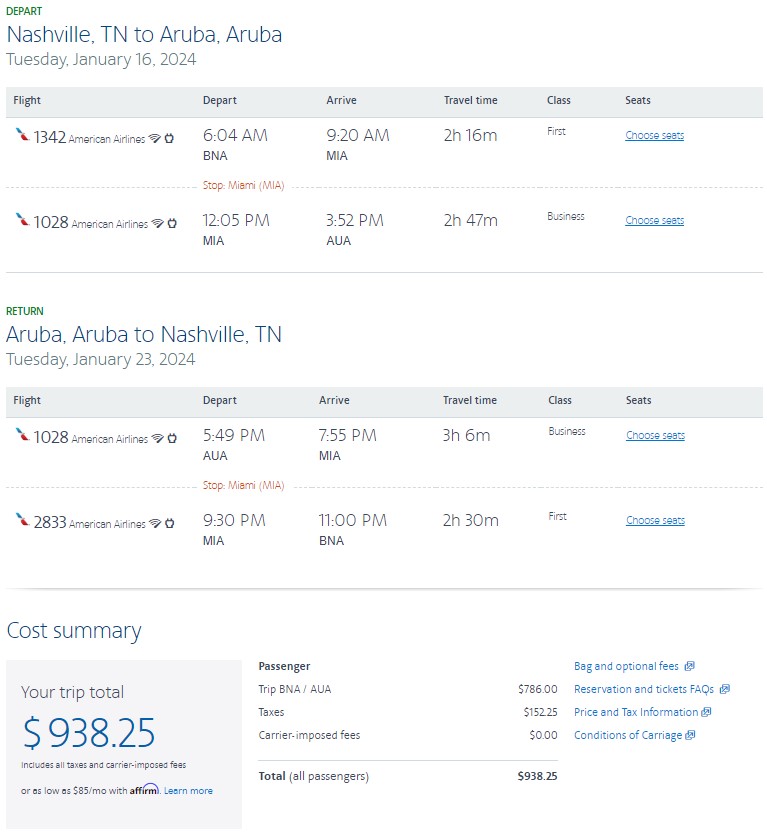Click the external link icon beside Price and Tax Information
This screenshot has height=832, width=767.
(706, 712)
